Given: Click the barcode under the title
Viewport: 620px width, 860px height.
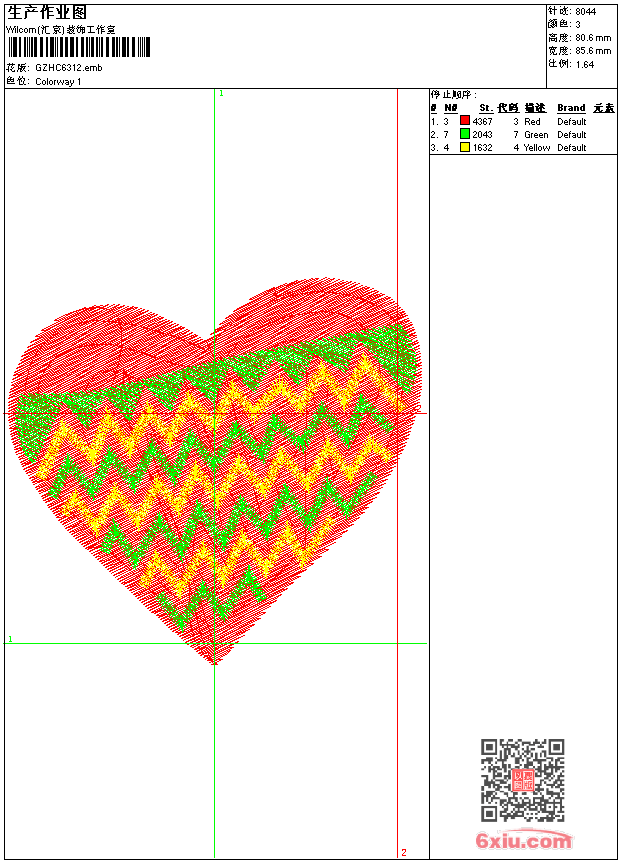Looking at the screenshot, I should click(x=78, y=47).
